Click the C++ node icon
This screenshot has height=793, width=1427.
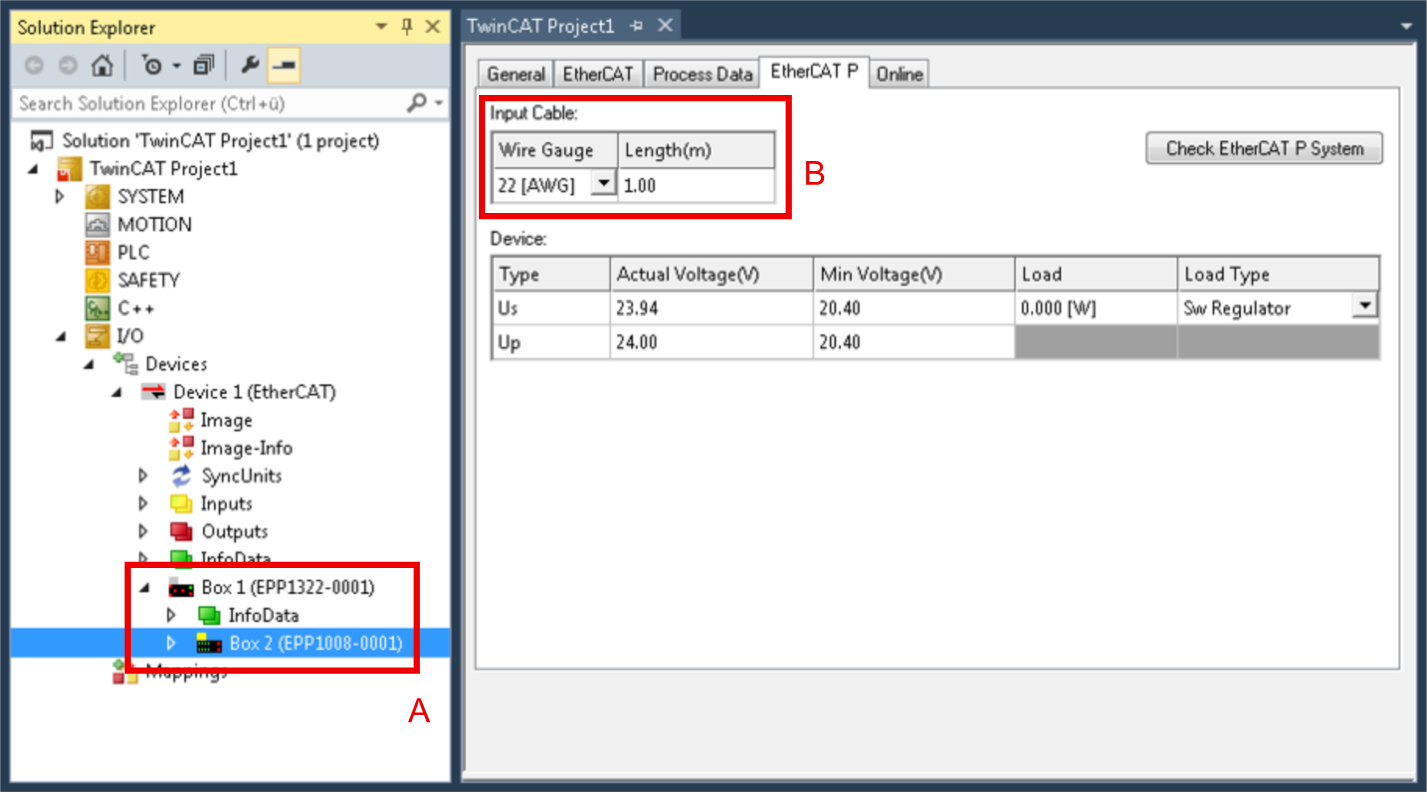(x=97, y=309)
